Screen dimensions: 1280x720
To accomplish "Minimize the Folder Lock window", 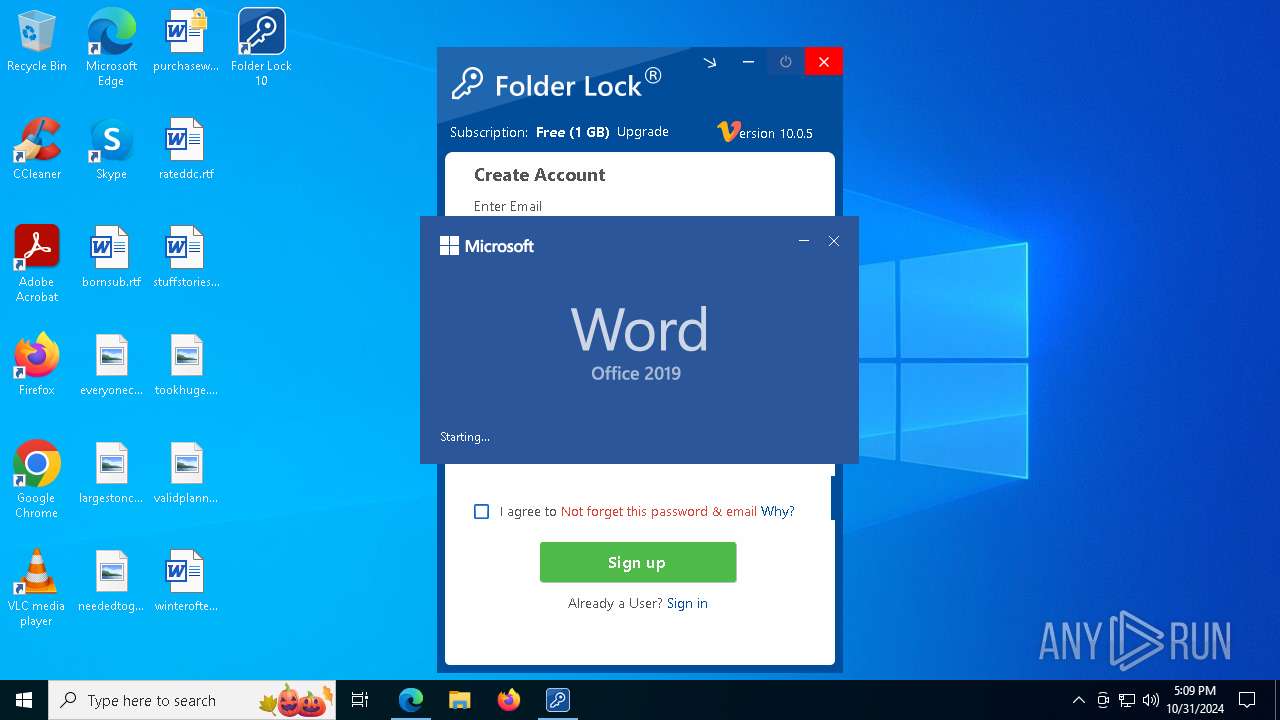I will coord(748,62).
